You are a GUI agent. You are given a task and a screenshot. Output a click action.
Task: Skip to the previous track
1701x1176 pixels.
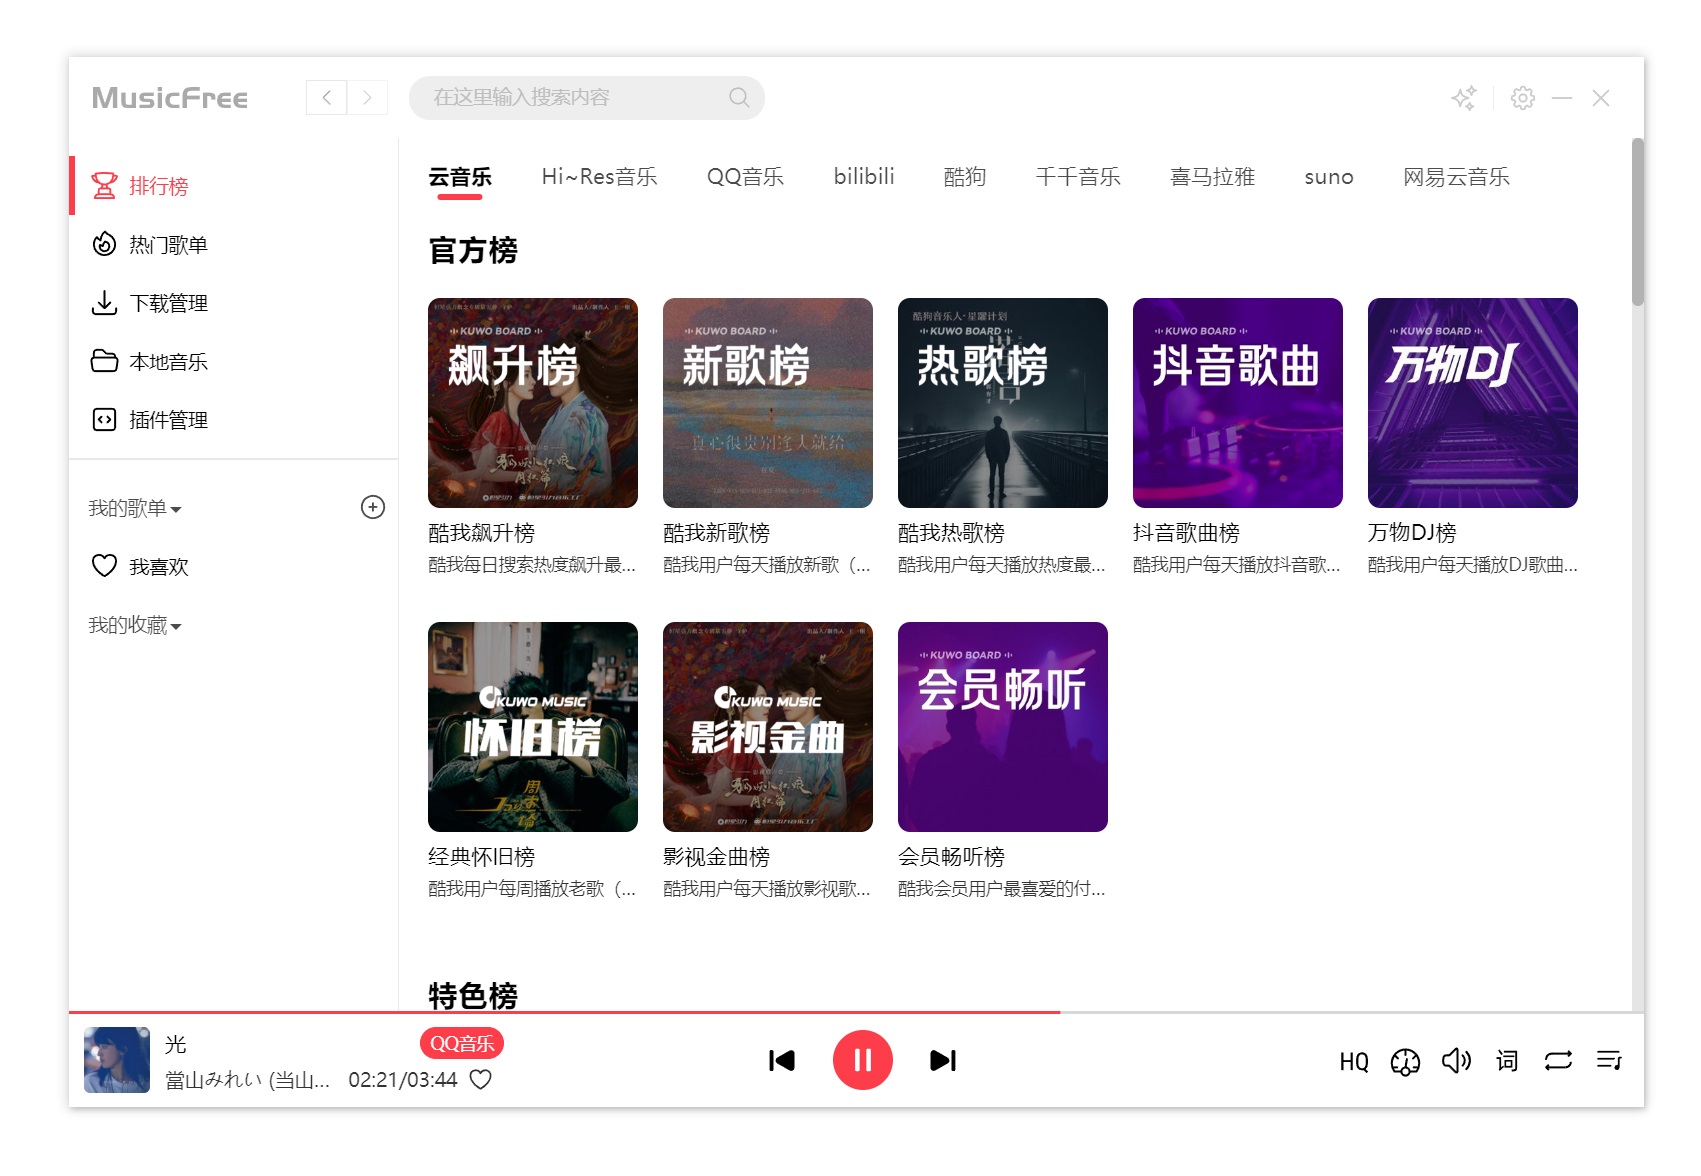click(x=782, y=1060)
